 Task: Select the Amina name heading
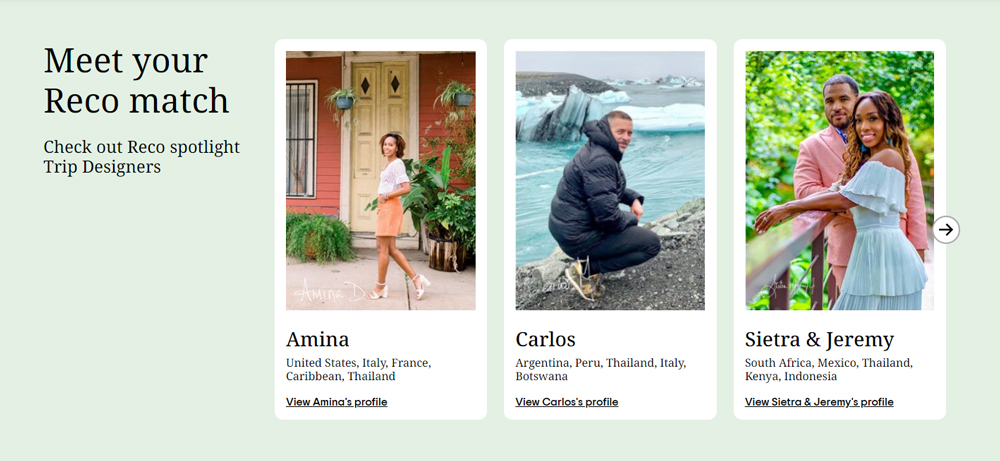click(x=317, y=339)
